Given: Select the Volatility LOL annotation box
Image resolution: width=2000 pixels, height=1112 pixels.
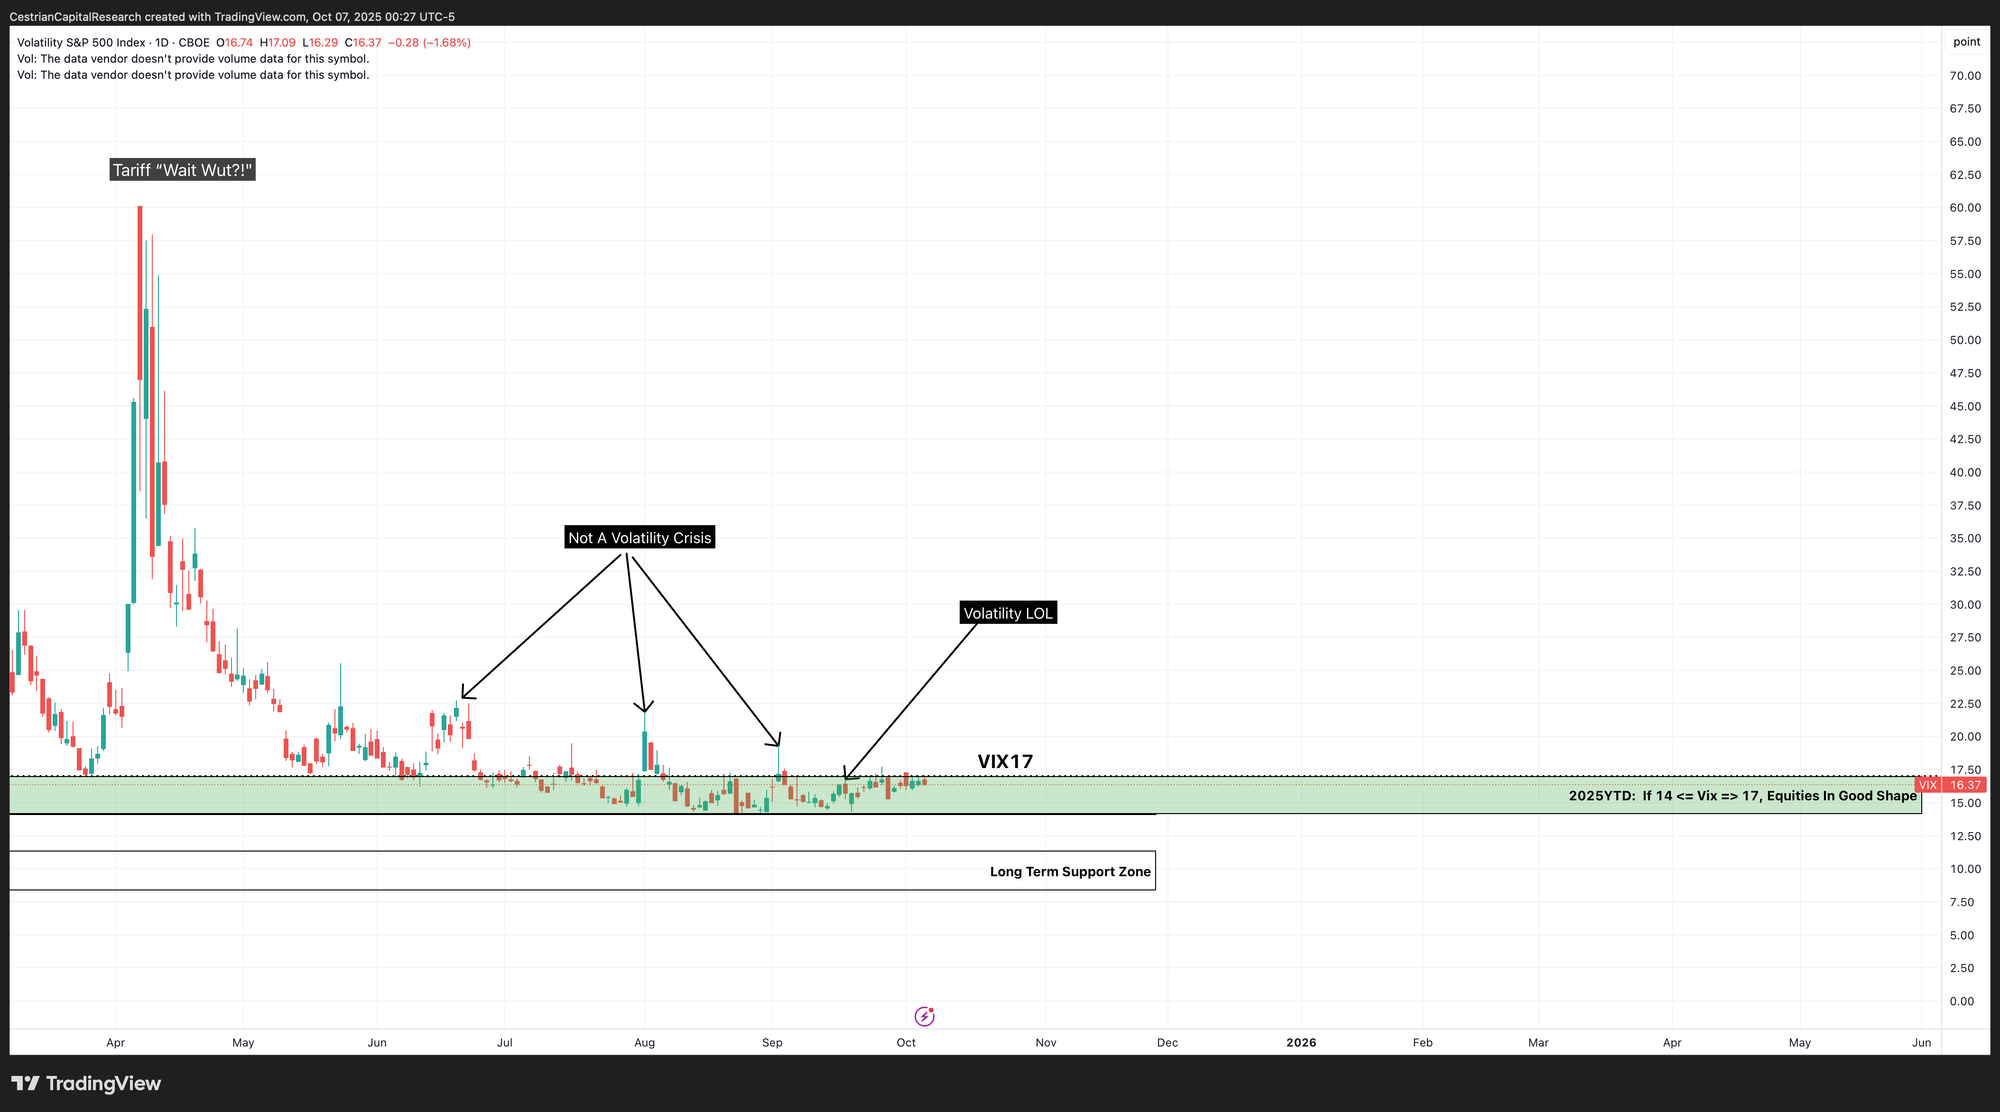Looking at the screenshot, I should click(1007, 613).
